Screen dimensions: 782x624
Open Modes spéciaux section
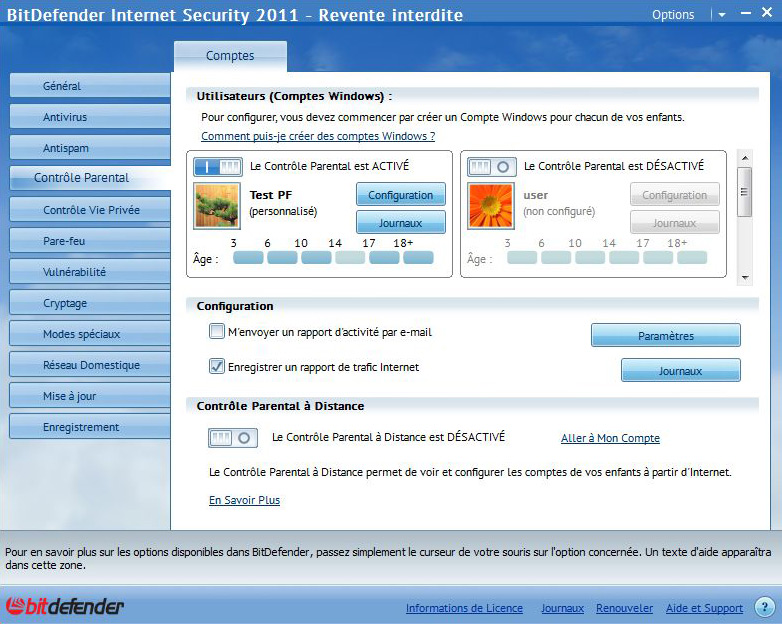(90, 334)
